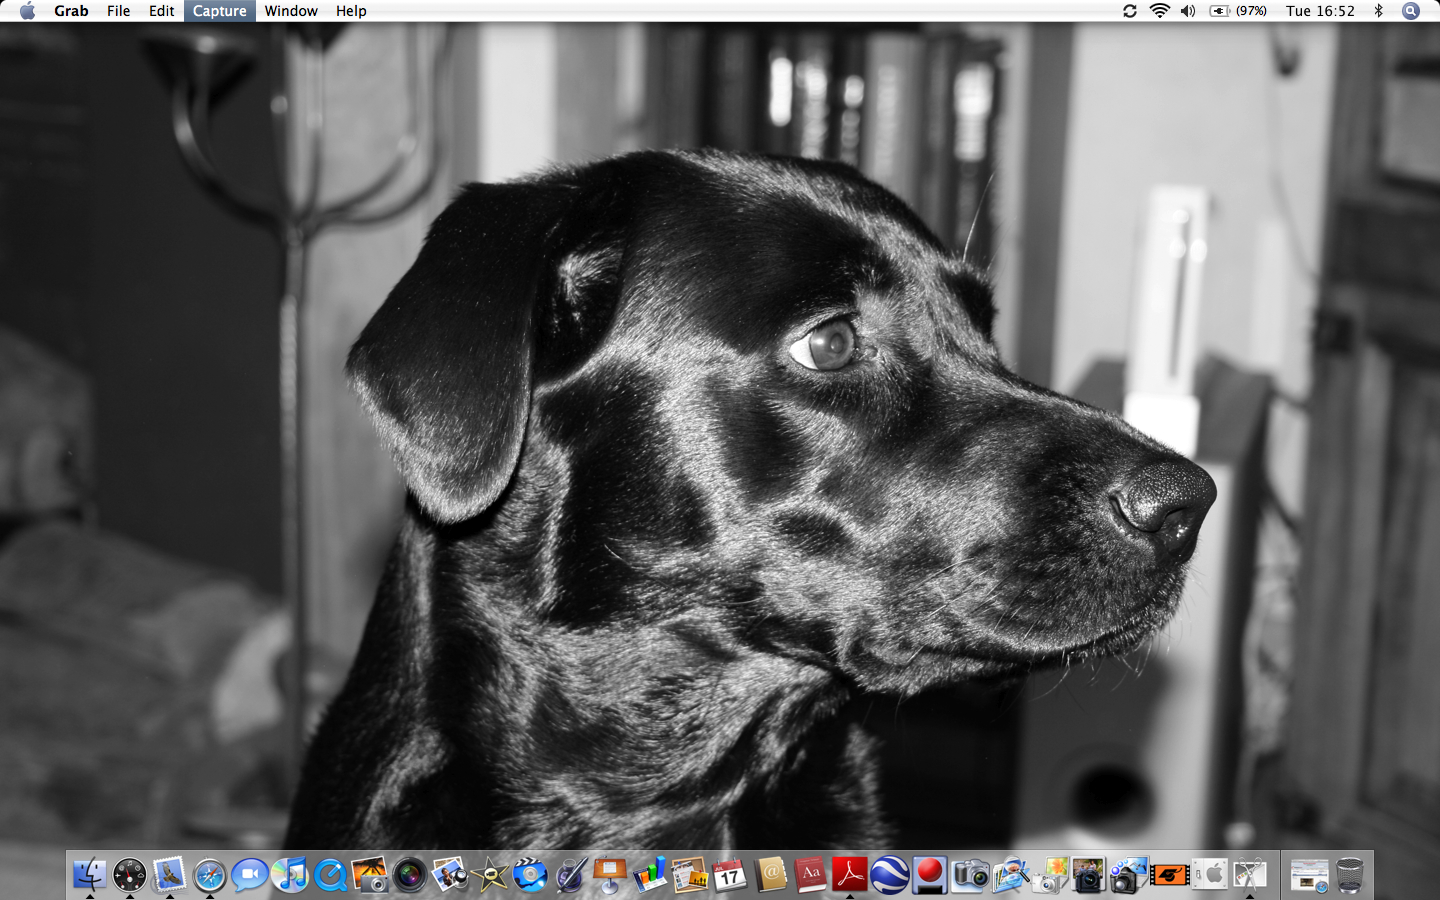Open Photo Booth lens icon

[410, 875]
